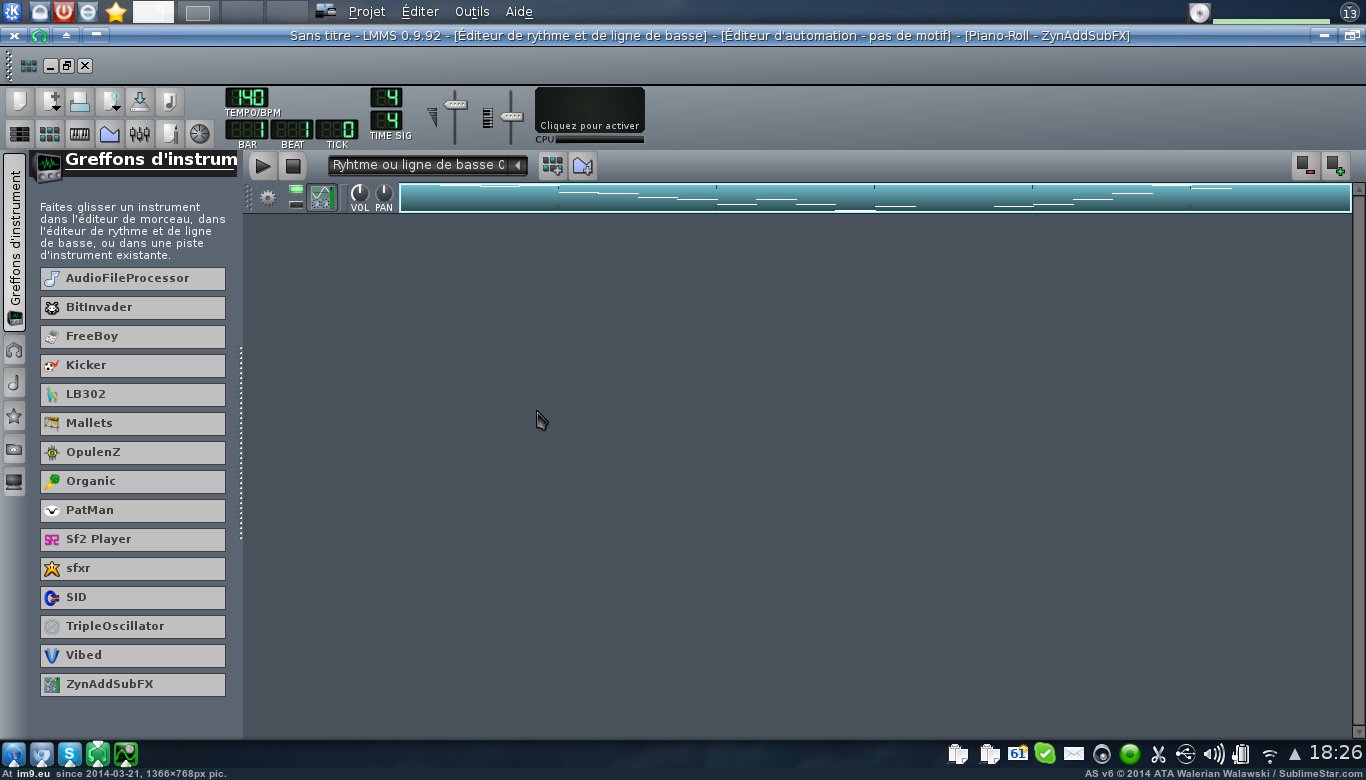The width and height of the screenshot is (1366, 780).
Task: Show the Piano Roll editor
Action: click(79, 134)
